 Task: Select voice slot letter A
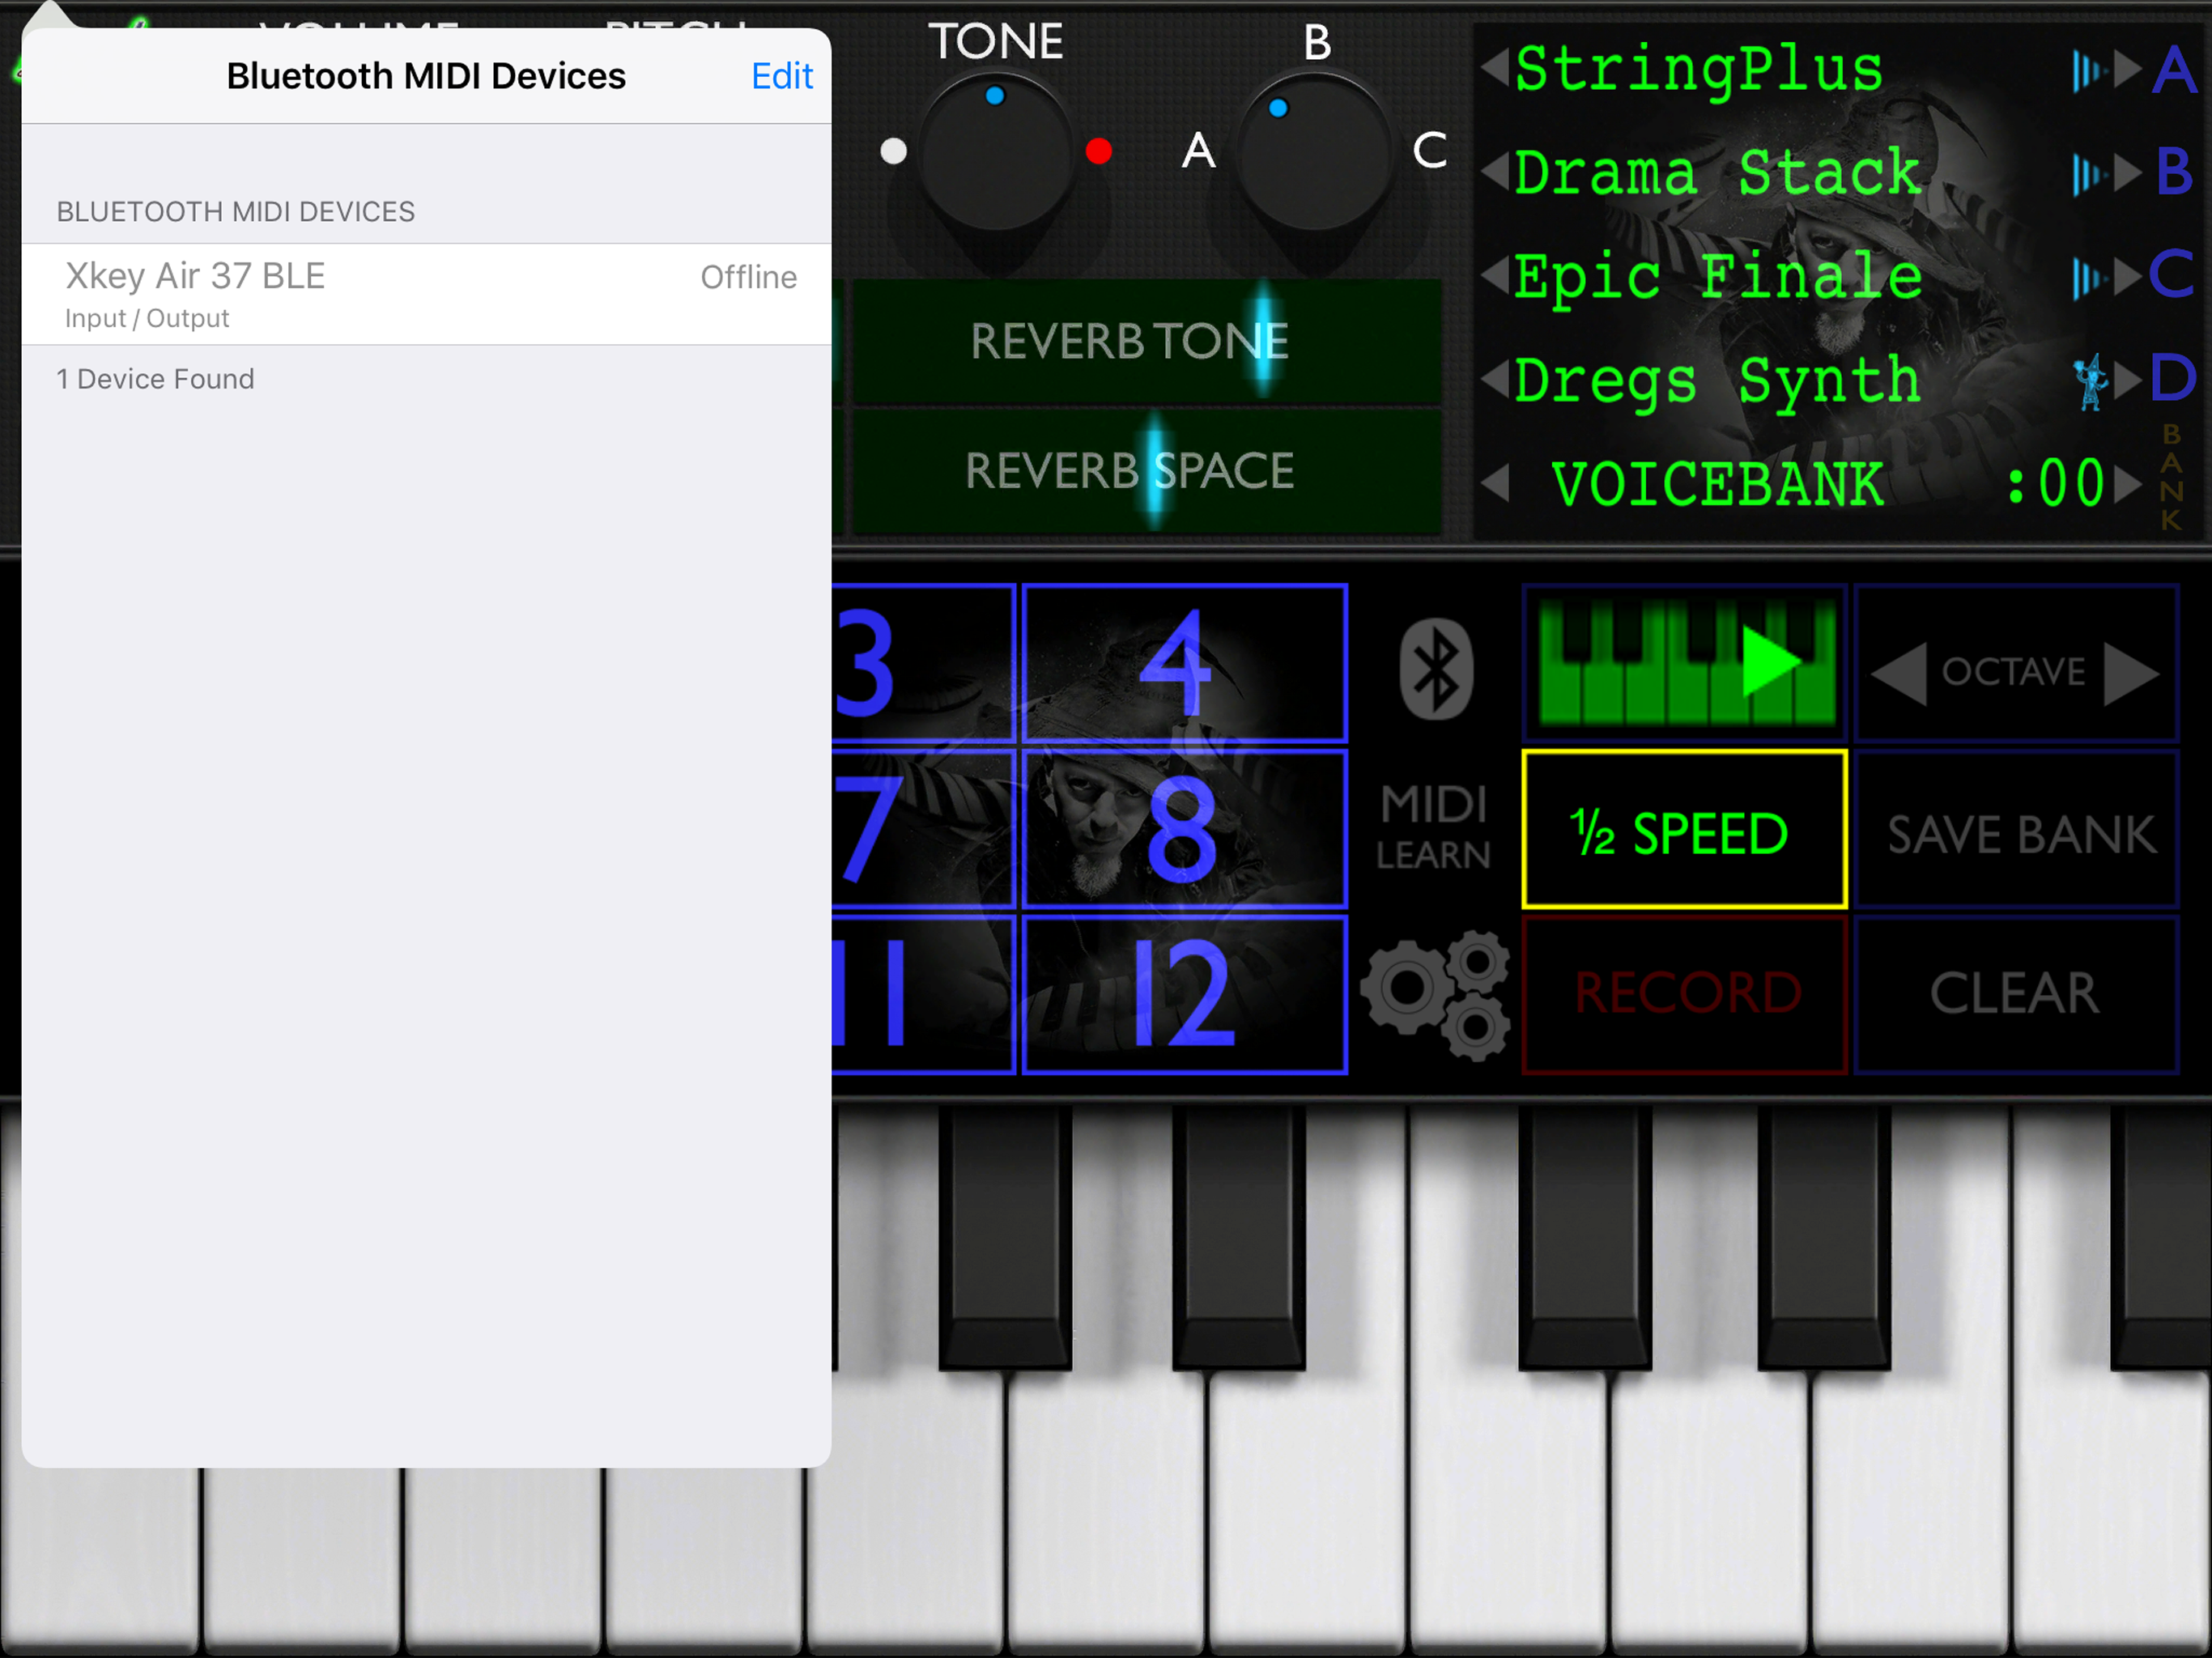point(2174,71)
